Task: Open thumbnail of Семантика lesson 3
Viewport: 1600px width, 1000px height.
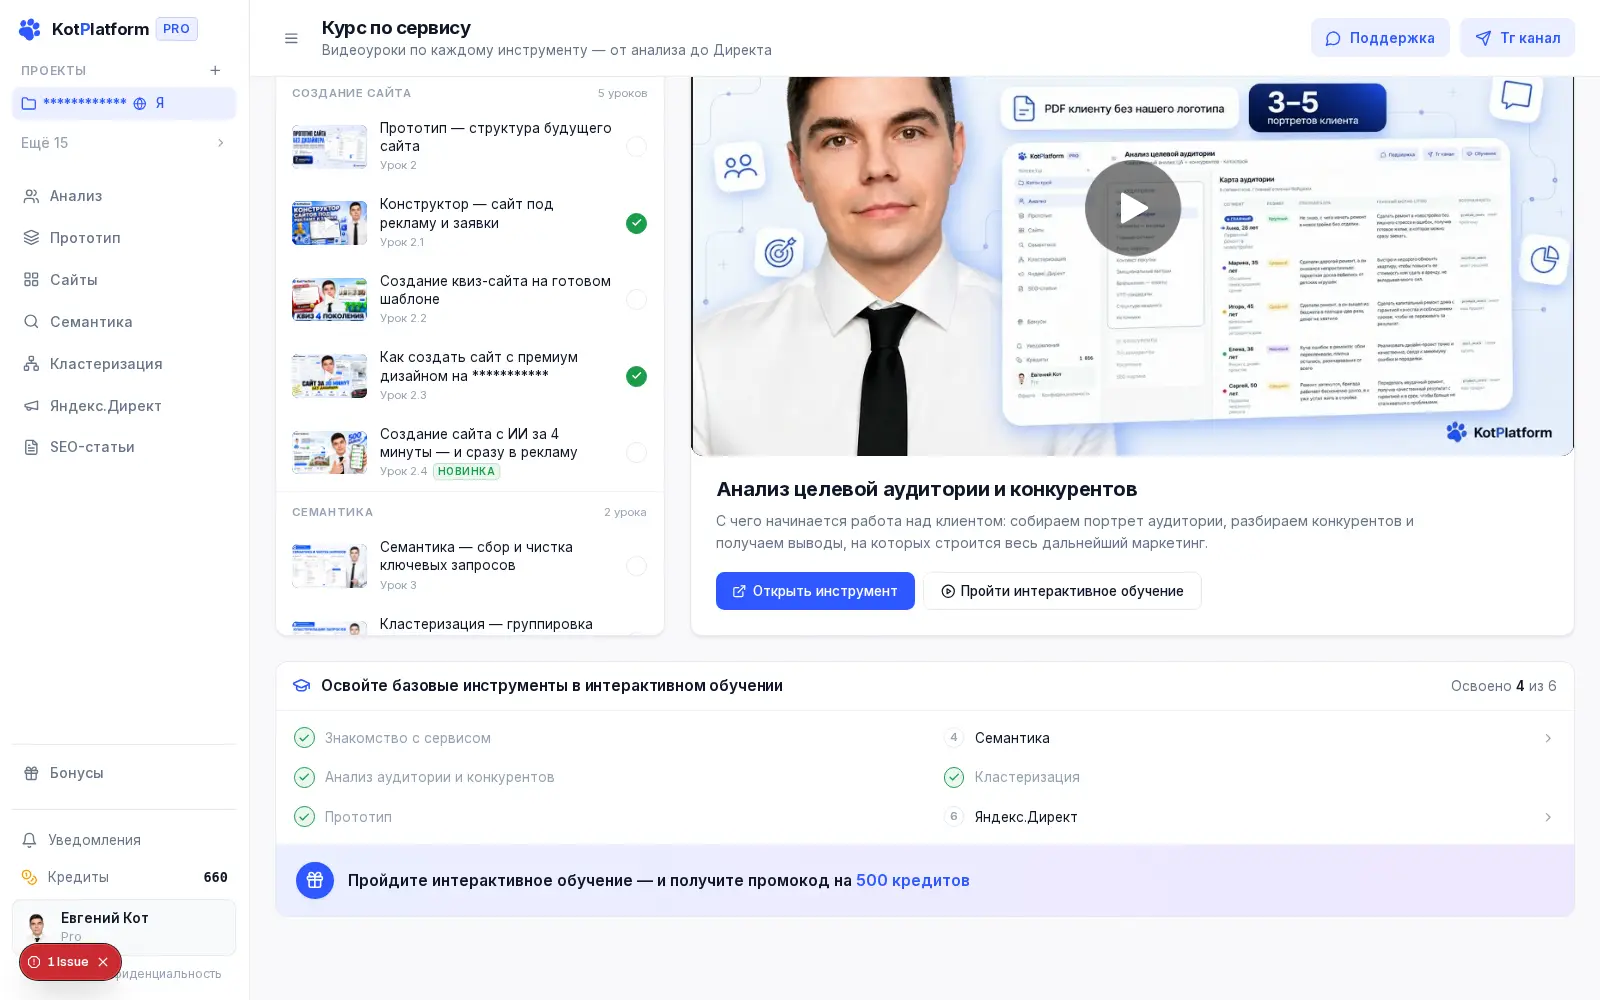Action: 329,566
